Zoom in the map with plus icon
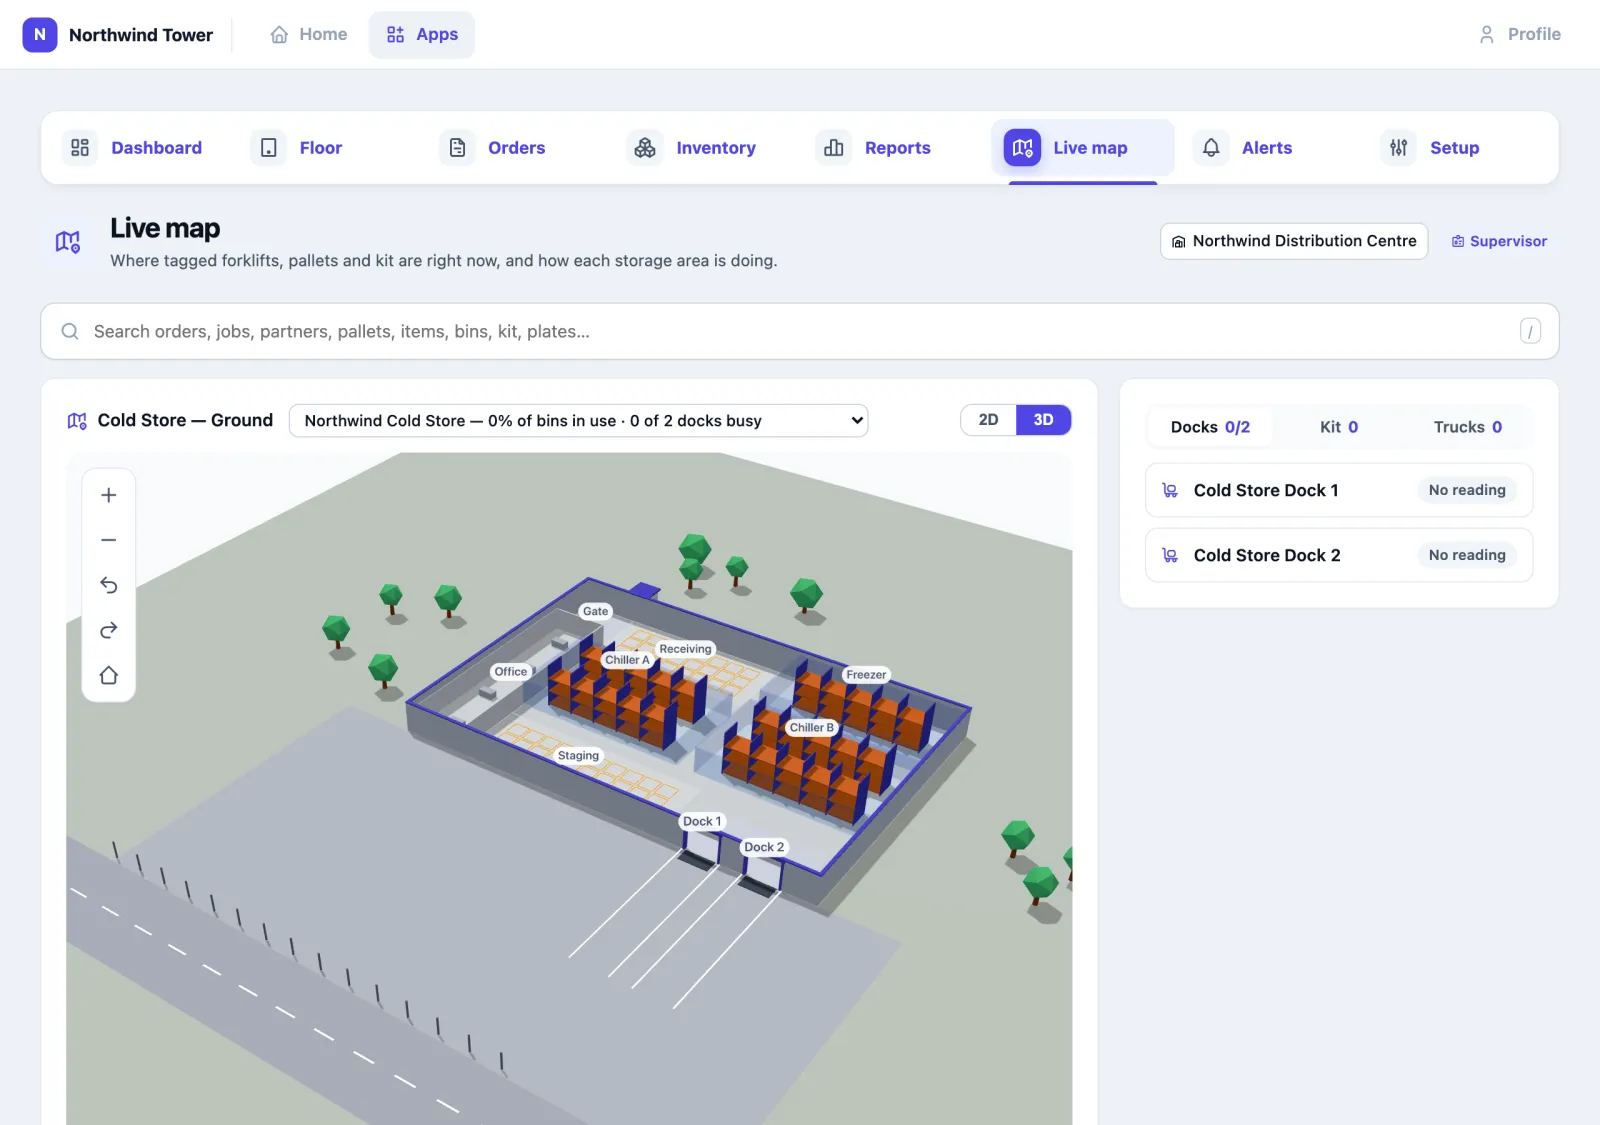The width and height of the screenshot is (1600, 1125). click(x=109, y=495)
